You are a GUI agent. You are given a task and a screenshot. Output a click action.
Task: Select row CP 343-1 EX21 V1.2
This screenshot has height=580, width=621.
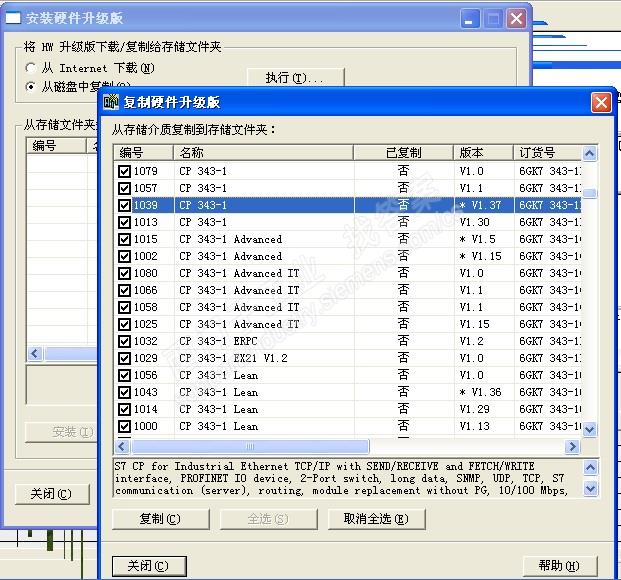(348, 358)
